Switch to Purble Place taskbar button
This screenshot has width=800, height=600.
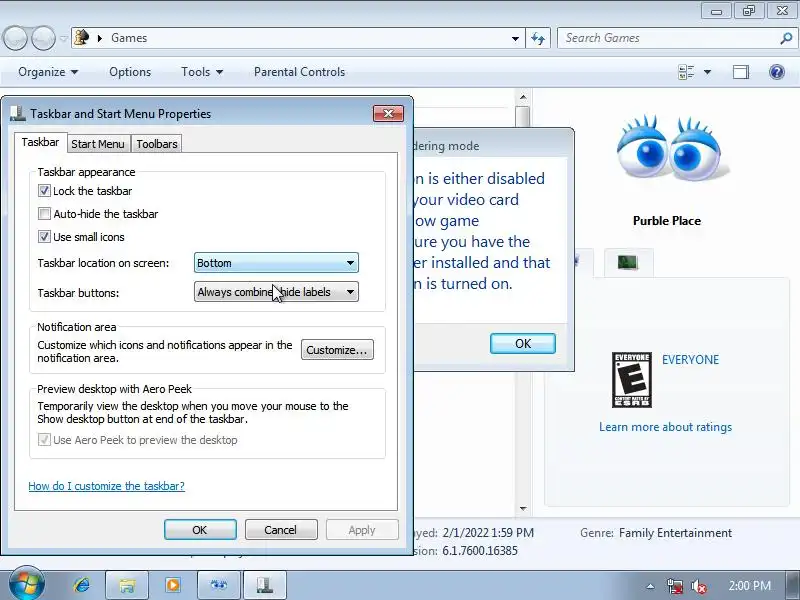(x=218, y=585)
